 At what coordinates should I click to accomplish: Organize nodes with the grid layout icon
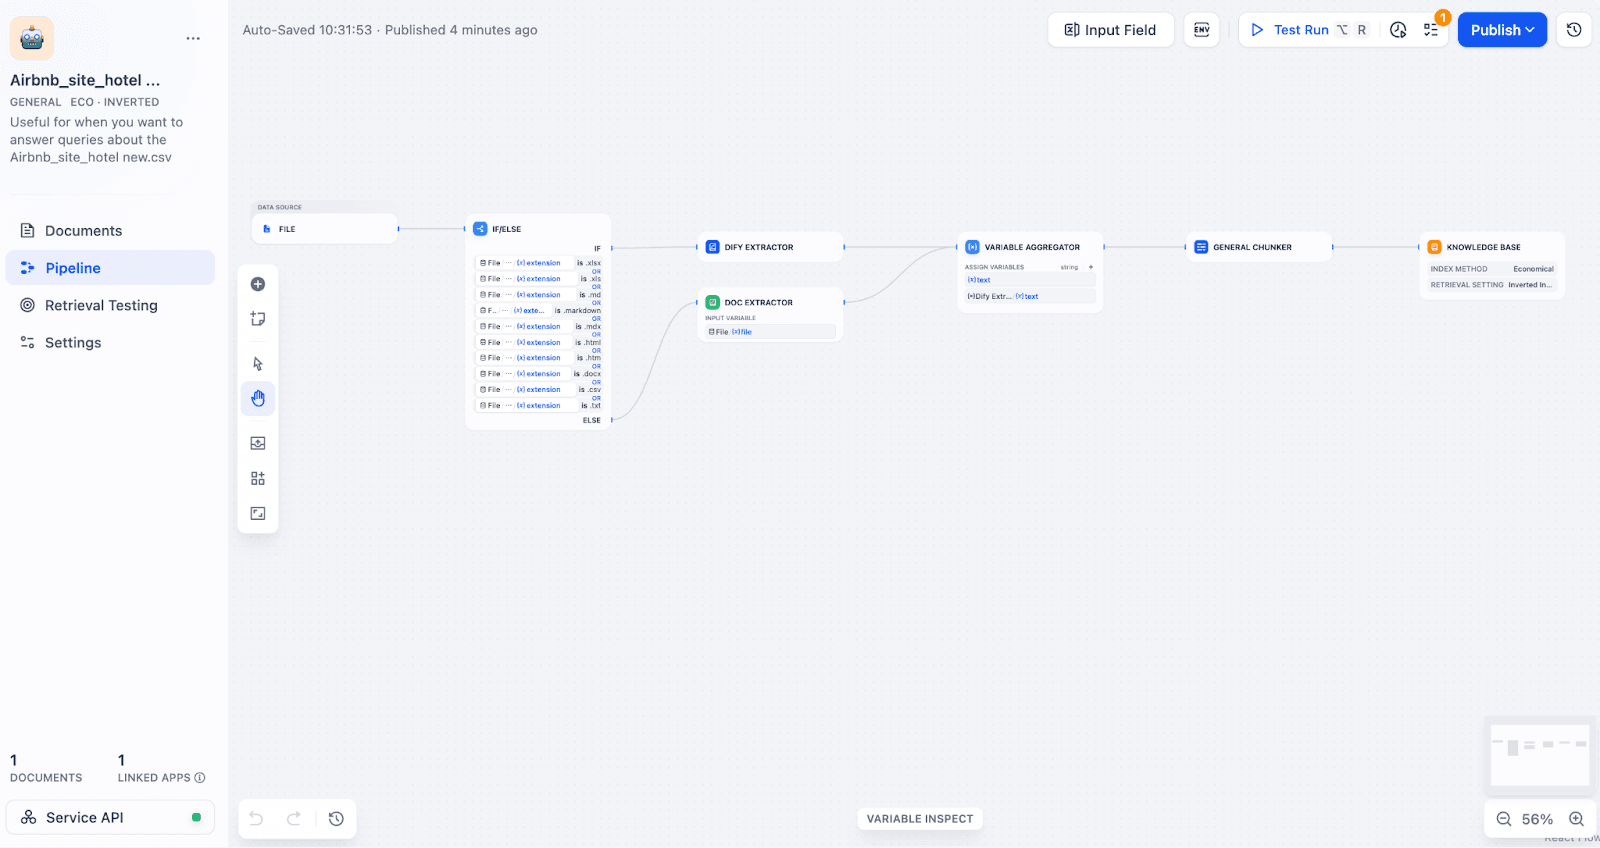click(258, 479)
